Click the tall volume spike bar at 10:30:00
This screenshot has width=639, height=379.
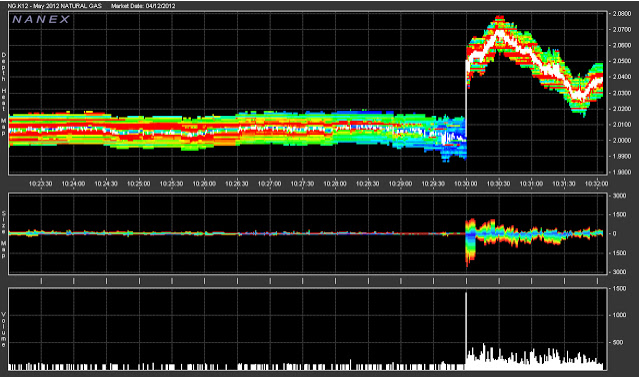[466, 330]
